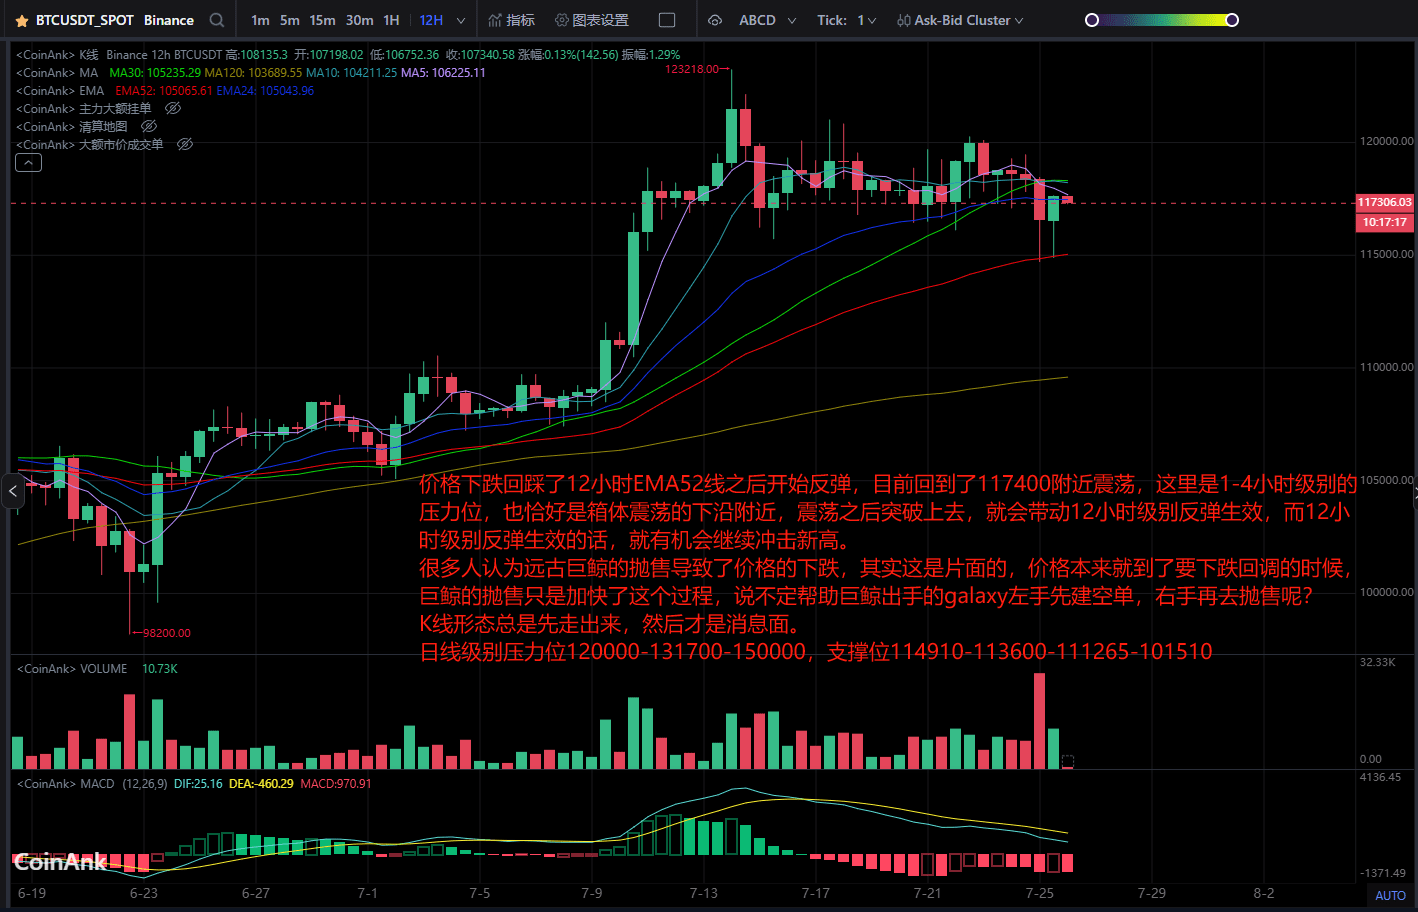Open the 指标 indicators menu
1418x912 pixels.
pos(512,20)
